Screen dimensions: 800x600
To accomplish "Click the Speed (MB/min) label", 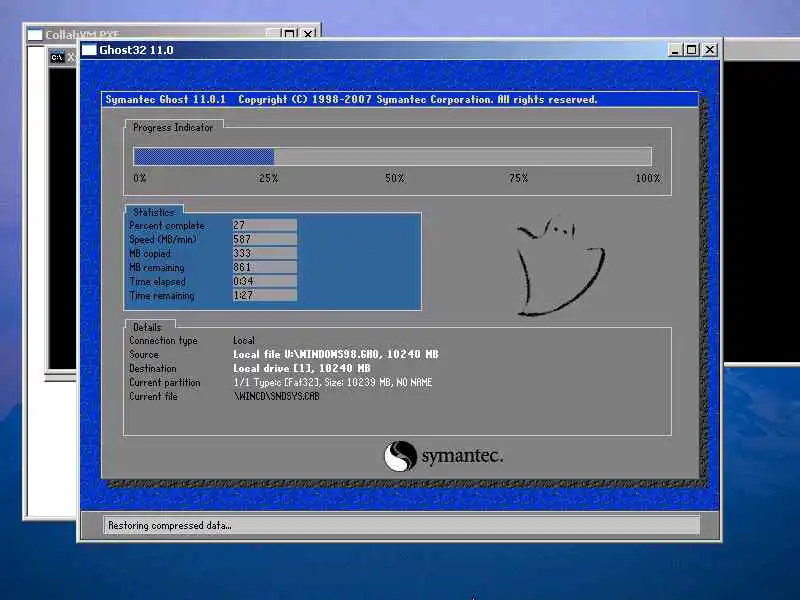I will [x=162, y=239].
